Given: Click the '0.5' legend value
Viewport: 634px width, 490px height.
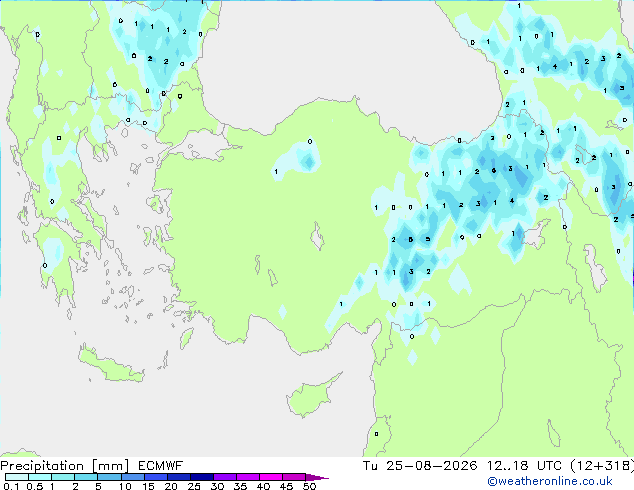Looking at the screenshot, I should (35, 486).
